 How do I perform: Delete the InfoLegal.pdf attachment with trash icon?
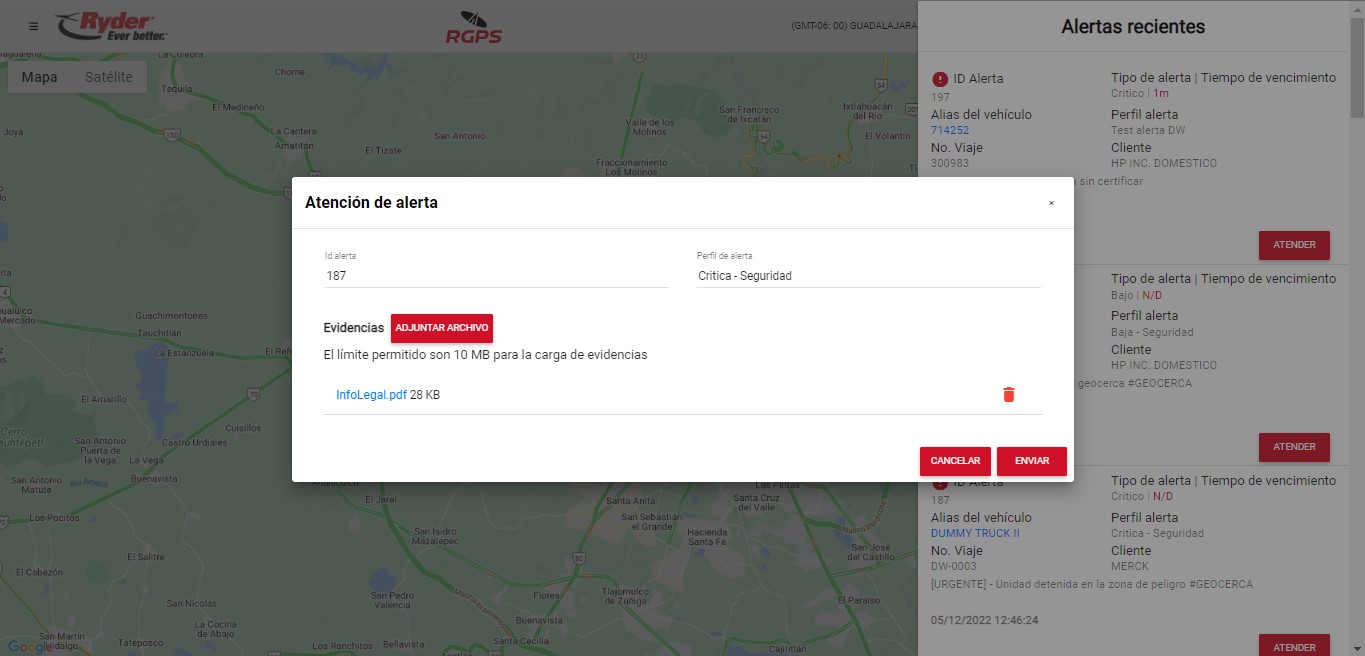coord(1008,395)
